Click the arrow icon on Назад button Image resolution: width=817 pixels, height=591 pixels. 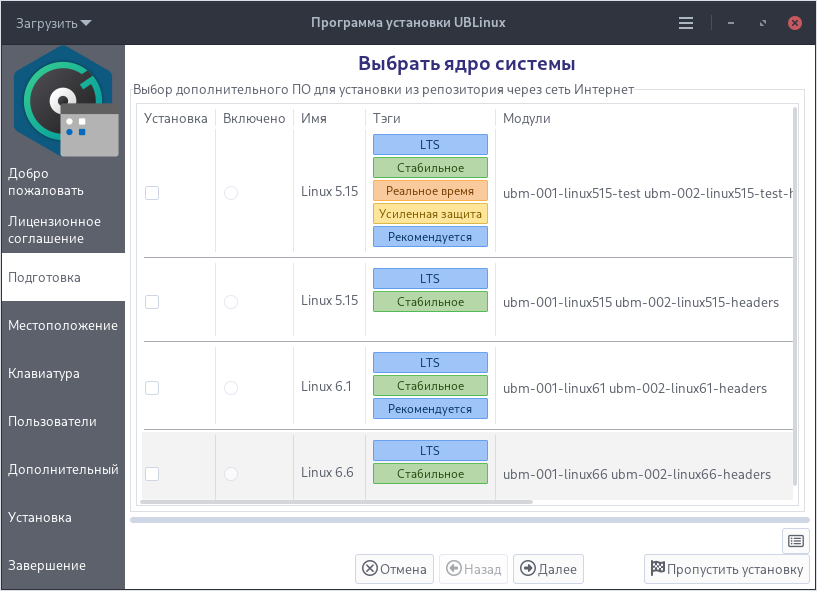pos(454,569)
